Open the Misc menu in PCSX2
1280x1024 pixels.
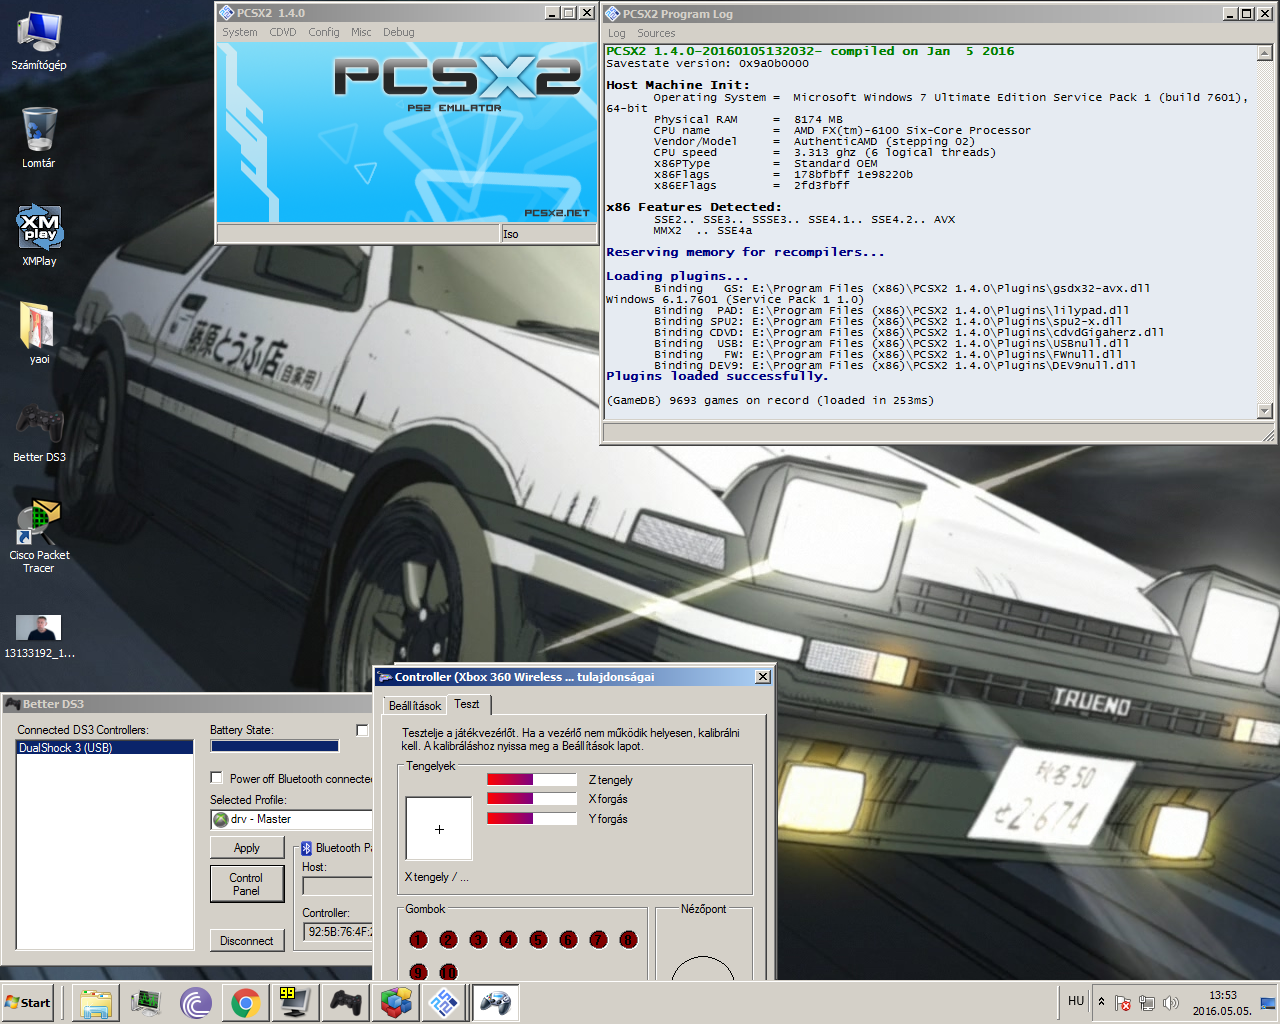pyautogui.click(x=361, y=32)
